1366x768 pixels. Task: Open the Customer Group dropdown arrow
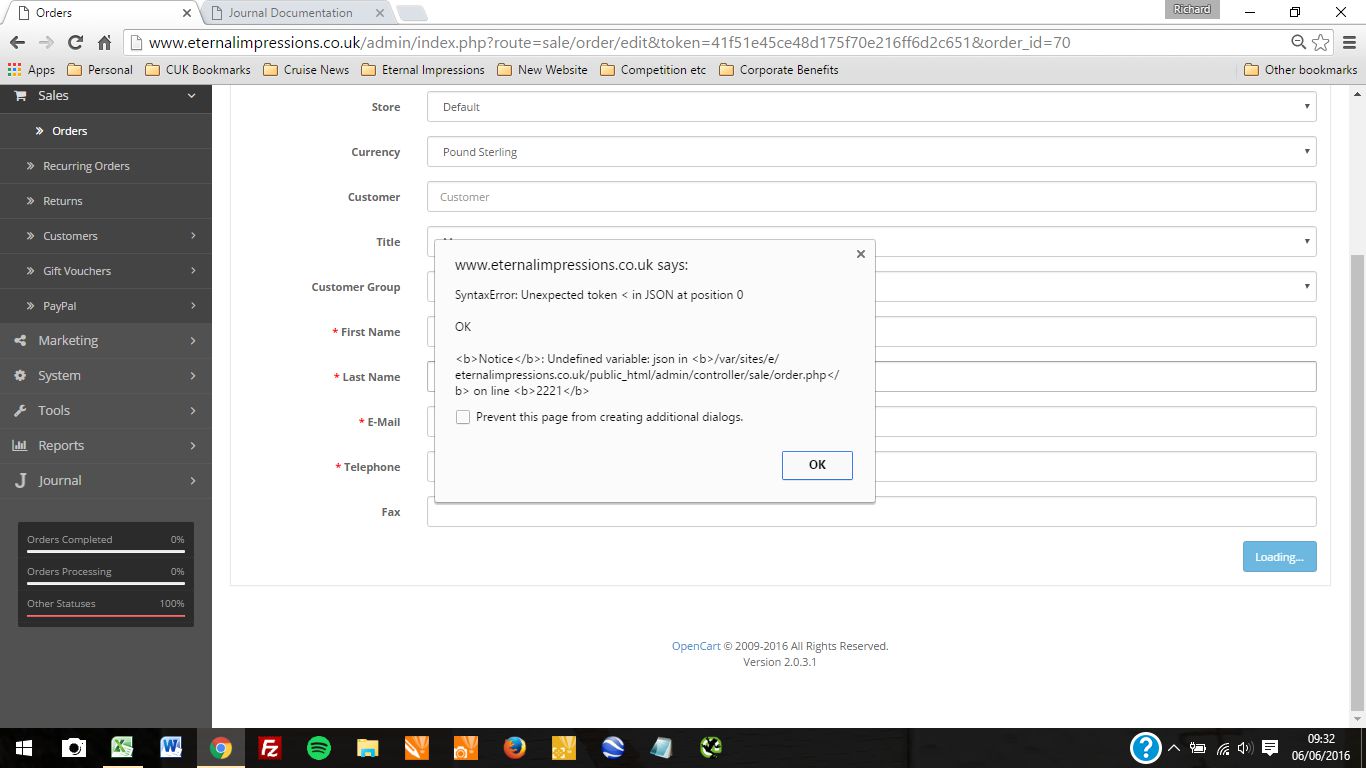1306,286
